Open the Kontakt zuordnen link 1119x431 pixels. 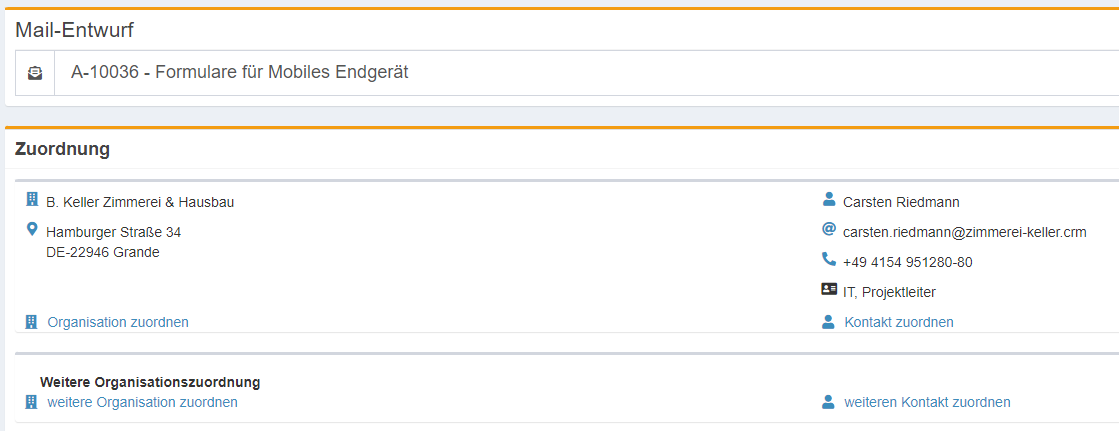[x=899, y=322]
